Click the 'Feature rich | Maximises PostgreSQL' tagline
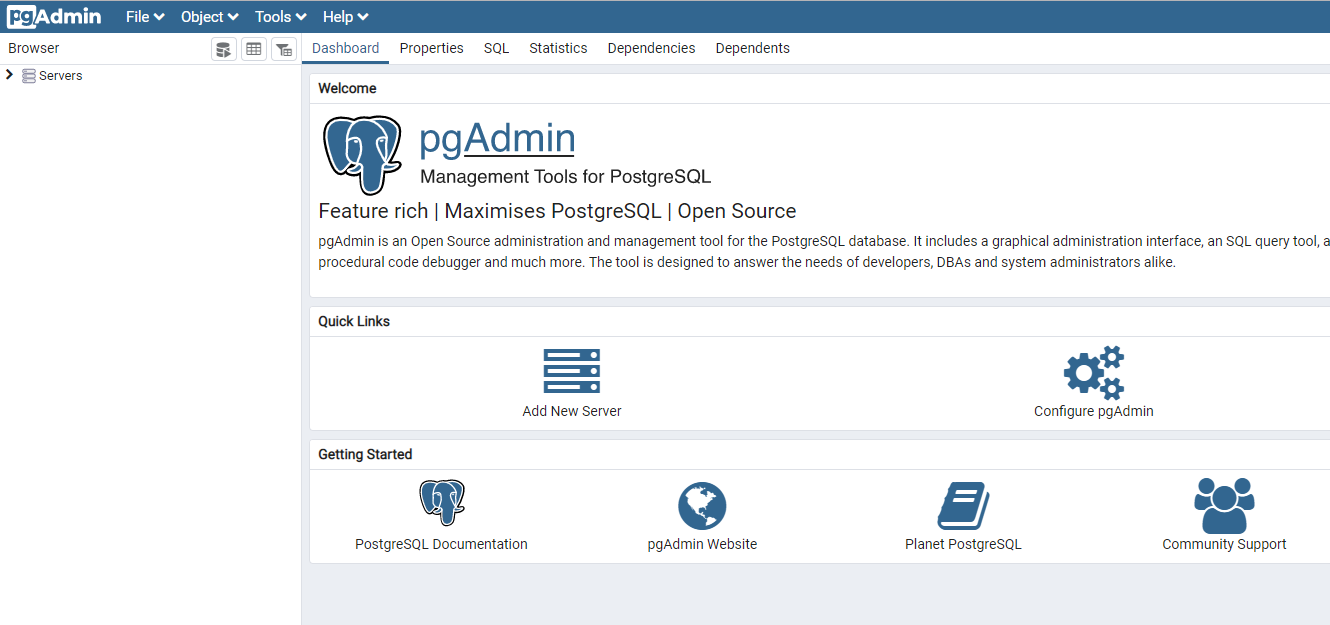 click(557, 211)
